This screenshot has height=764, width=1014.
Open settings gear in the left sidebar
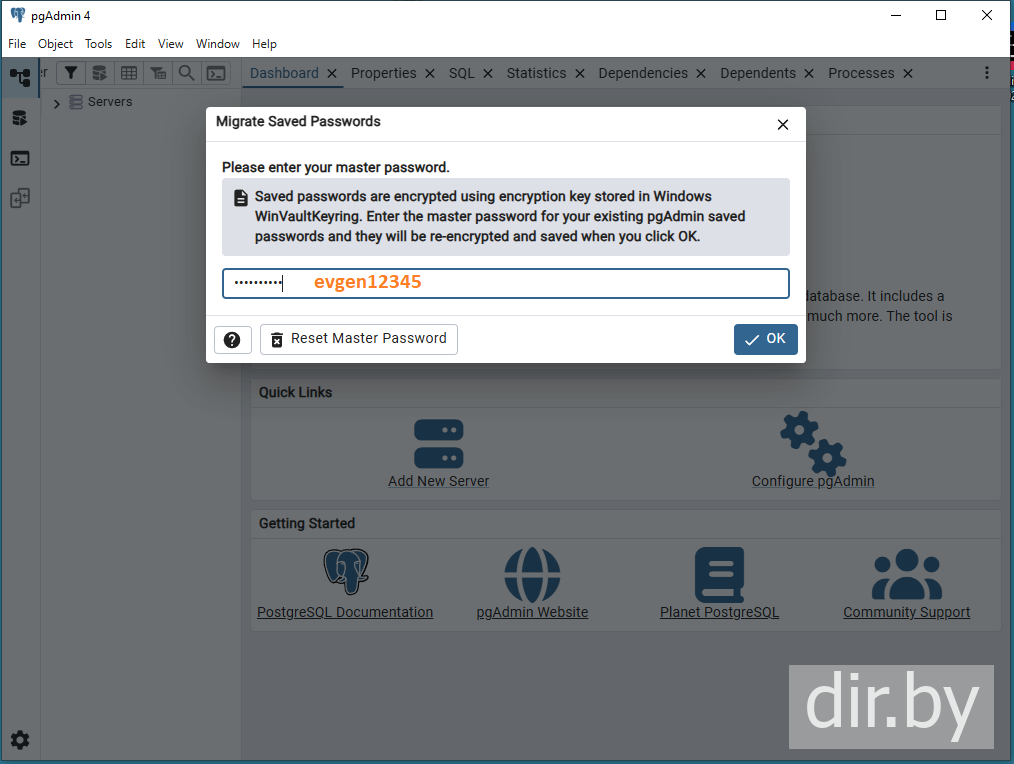20,739
